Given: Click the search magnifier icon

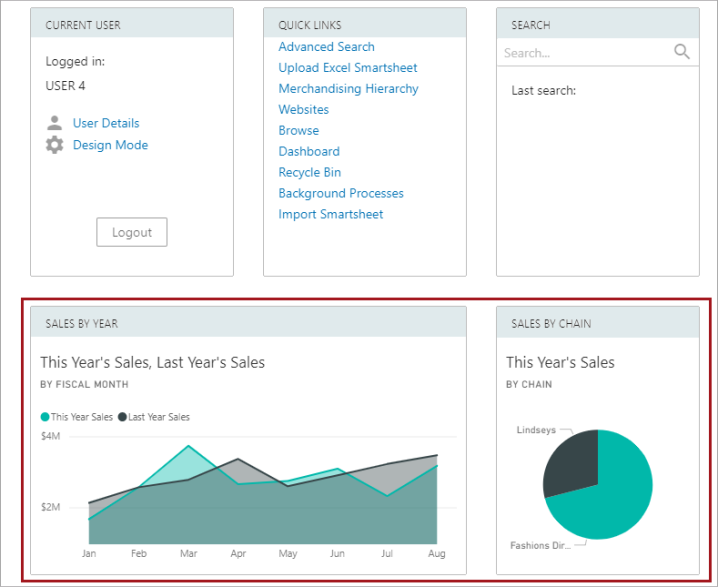Looking at the screenshot, I should click(x=682, y=52).
